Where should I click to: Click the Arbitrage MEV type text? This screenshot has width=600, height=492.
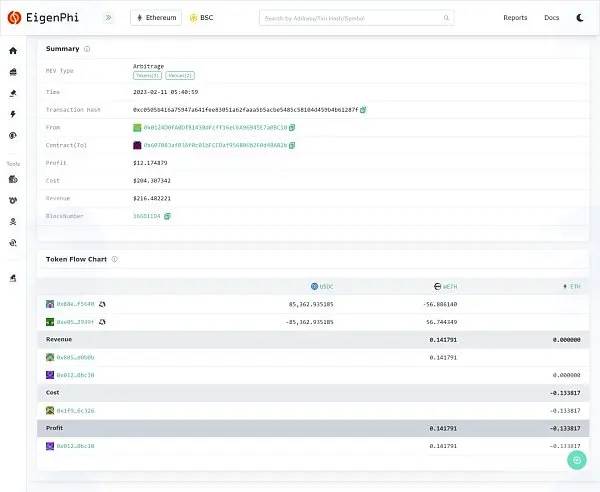[148, 66]
